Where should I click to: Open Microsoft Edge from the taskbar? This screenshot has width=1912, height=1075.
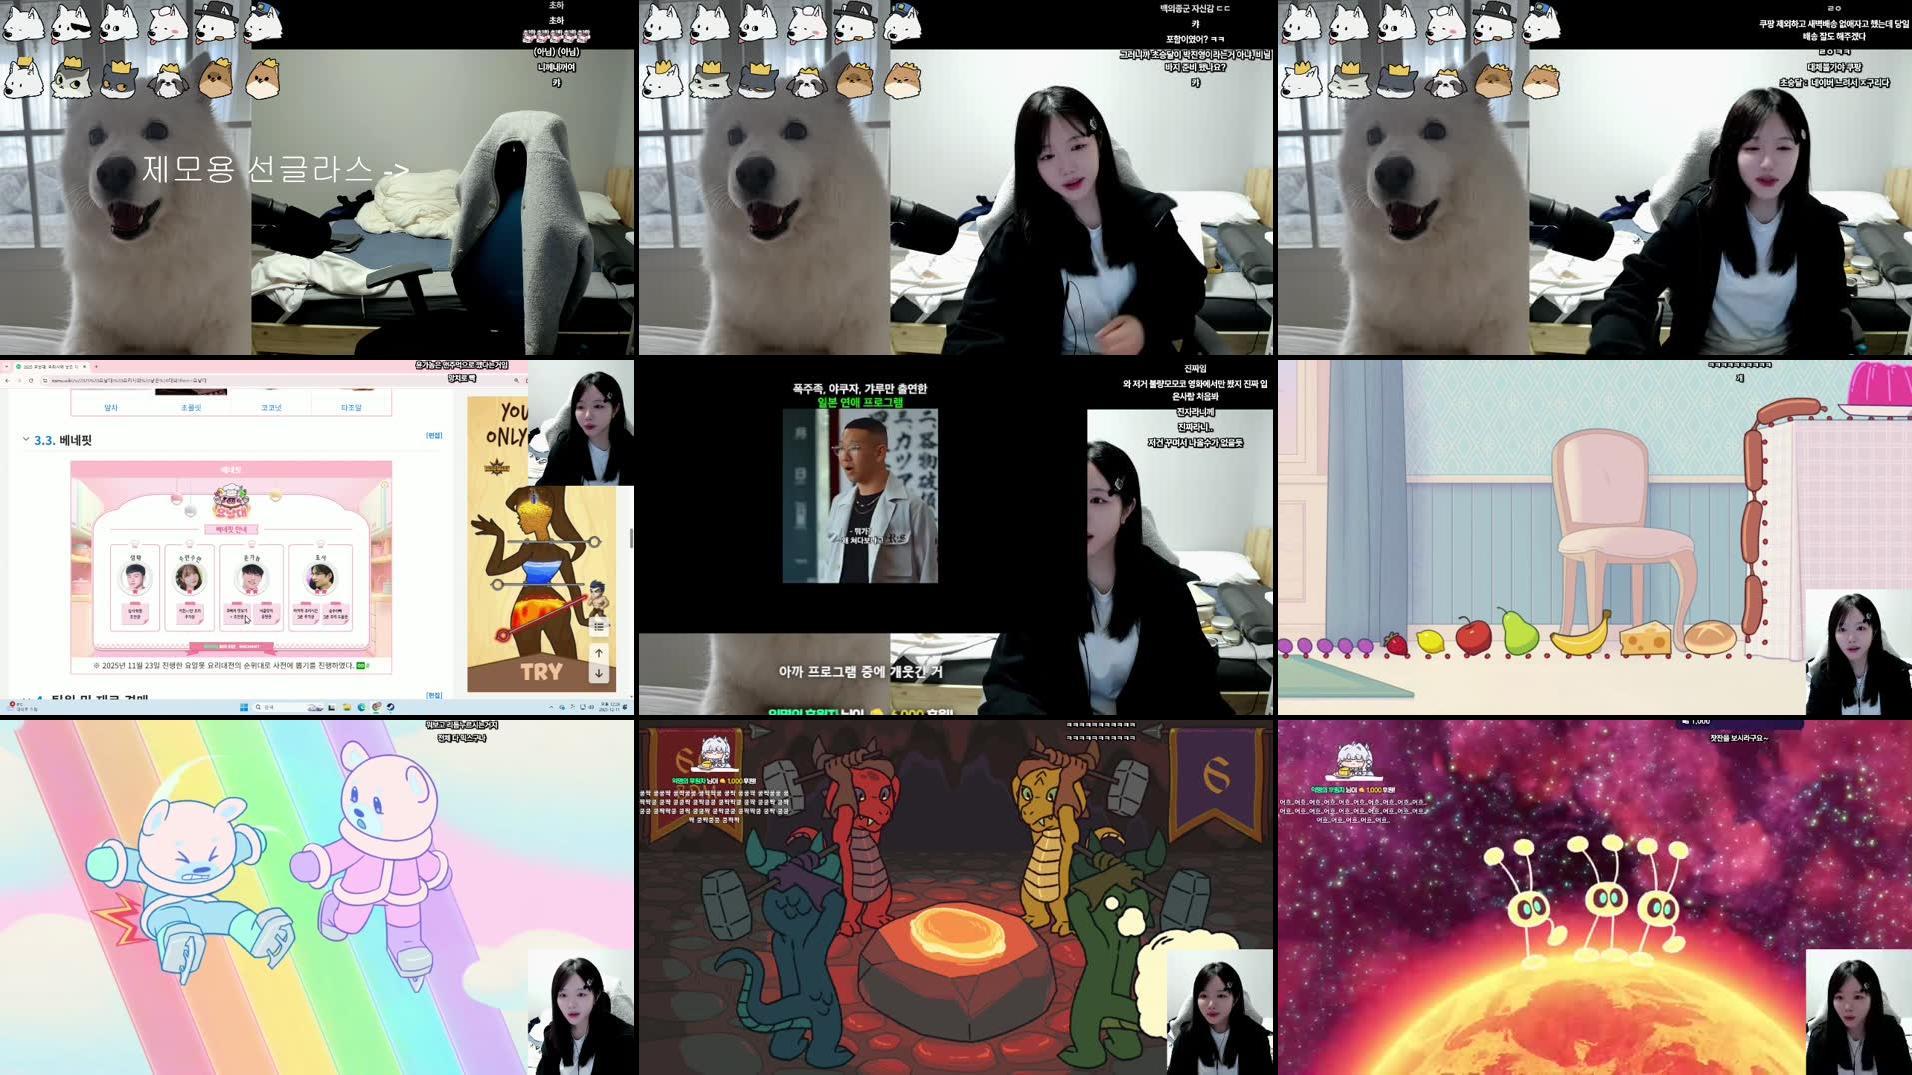point(361,705)
